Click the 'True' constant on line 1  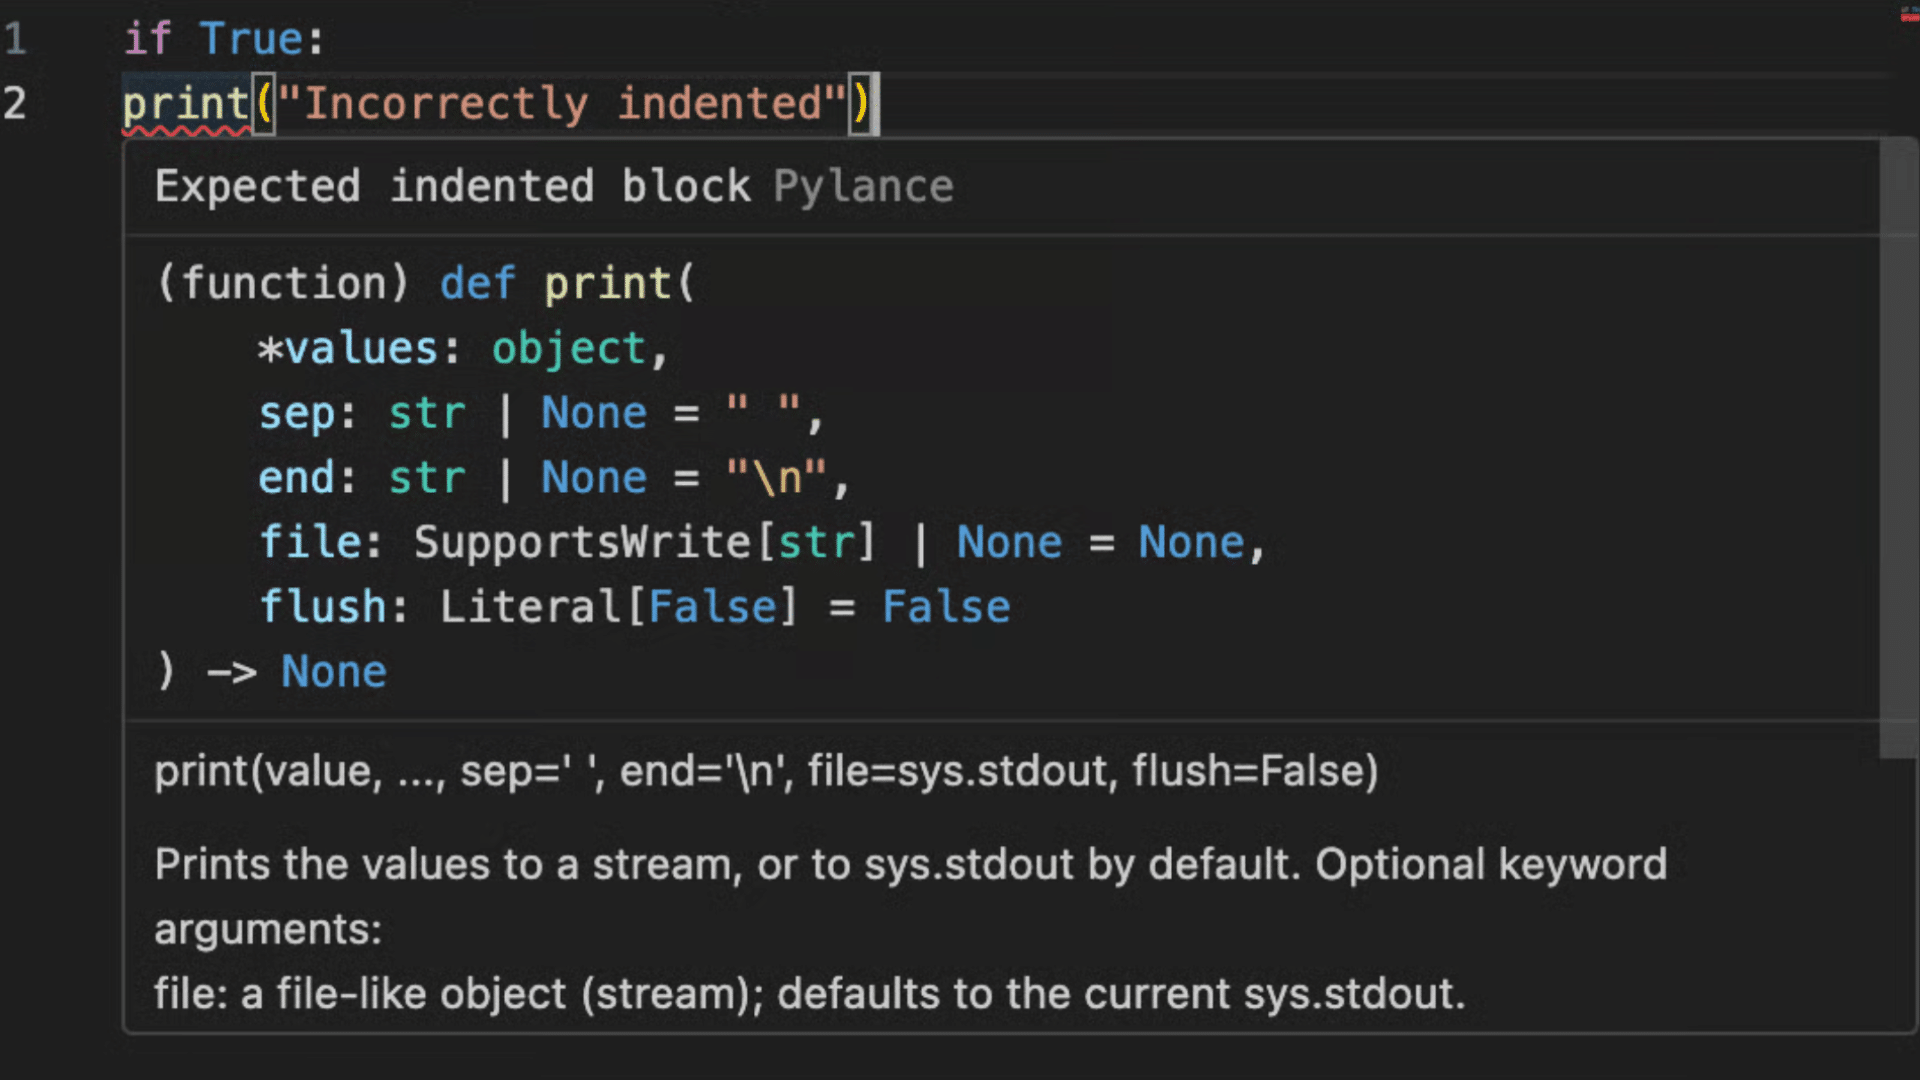[x=252, y=39]
